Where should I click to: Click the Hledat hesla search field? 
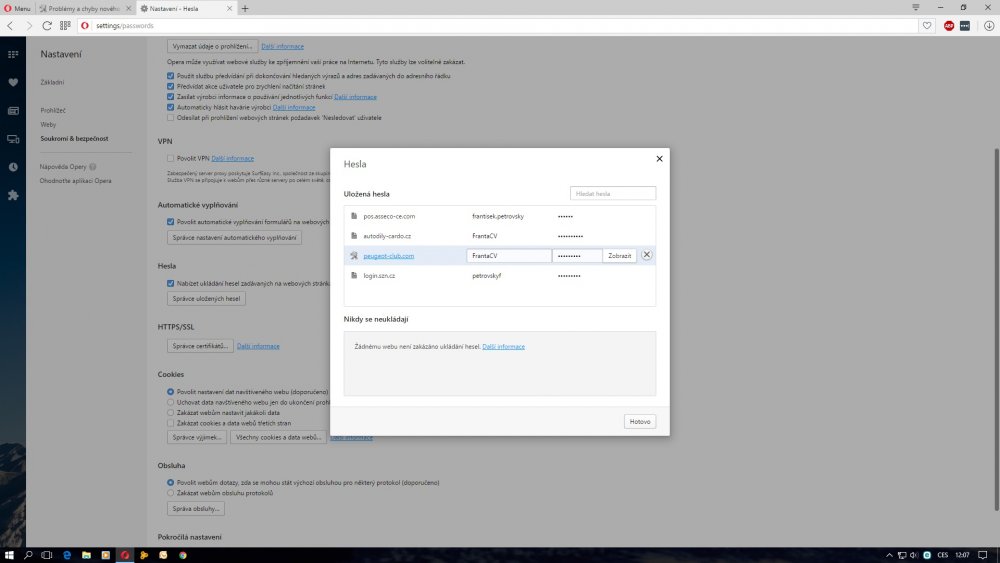tap(612, 193)
